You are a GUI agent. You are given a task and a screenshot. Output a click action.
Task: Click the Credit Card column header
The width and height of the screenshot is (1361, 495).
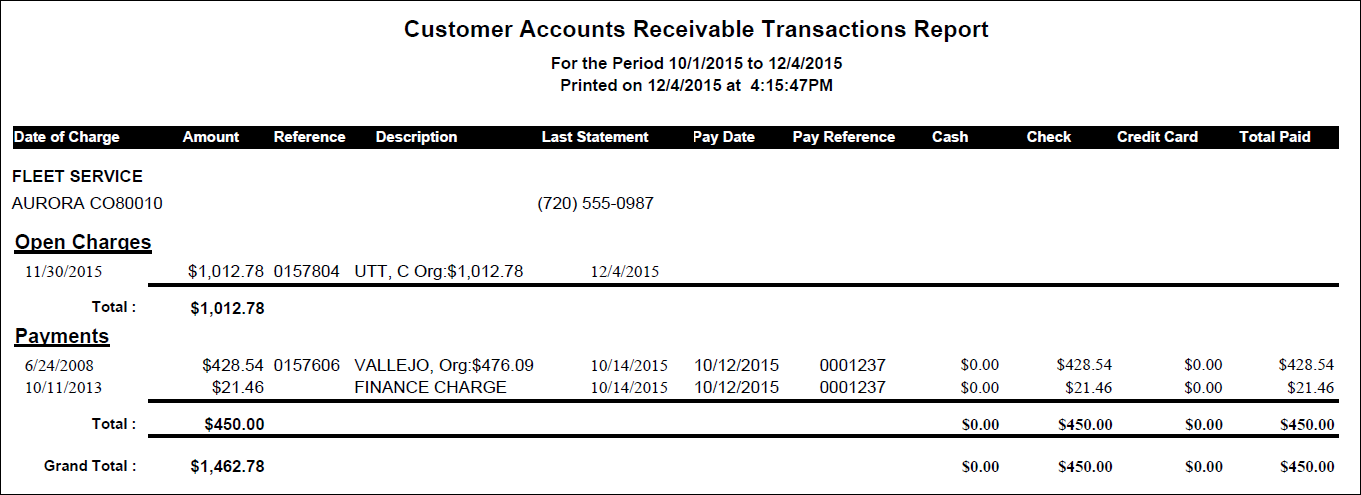pos(1157,137)
